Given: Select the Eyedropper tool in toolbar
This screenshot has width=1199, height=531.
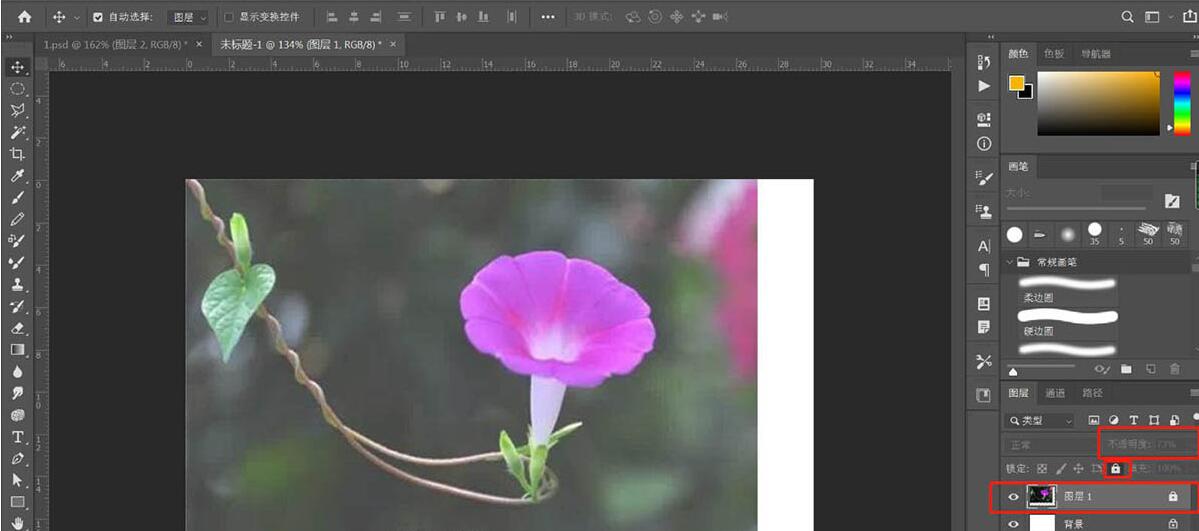Looking at the screenshot, I should coord(17,176).
